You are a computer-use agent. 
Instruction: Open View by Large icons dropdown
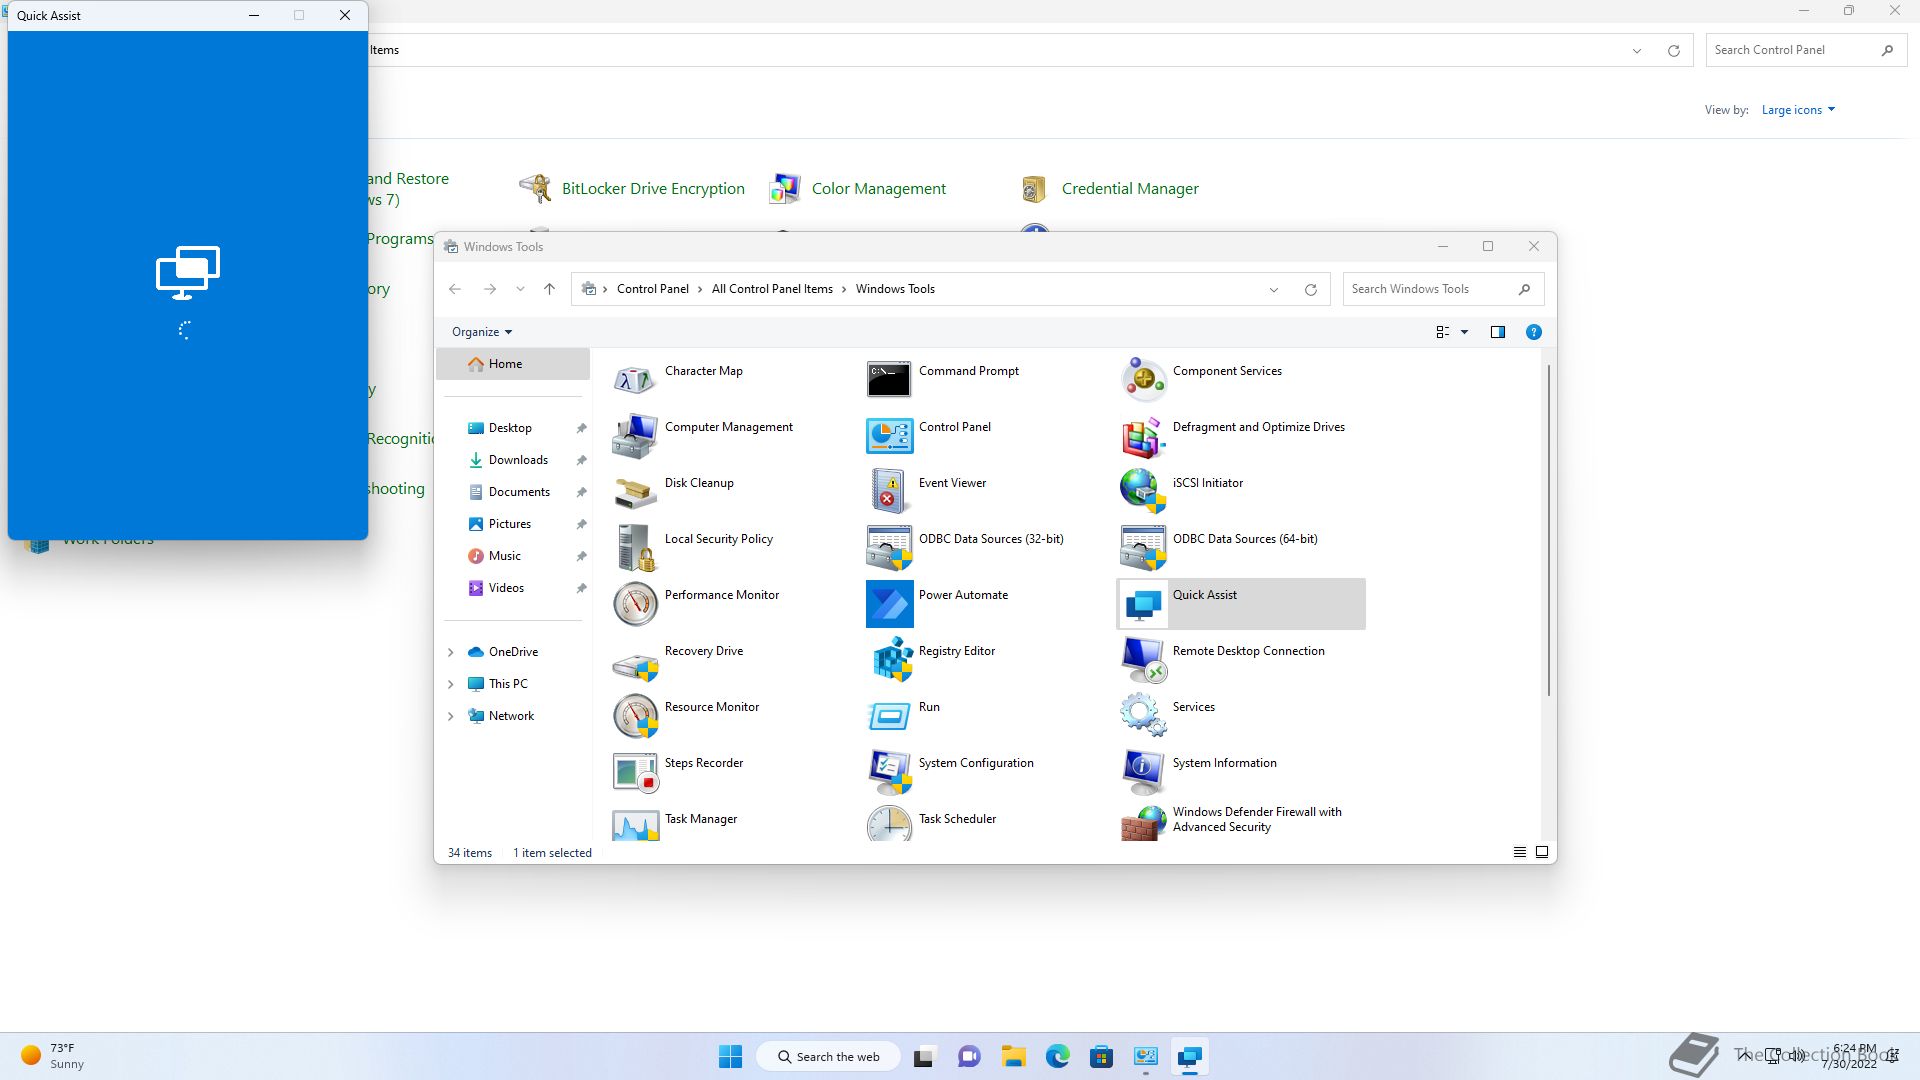[1798, 110]
